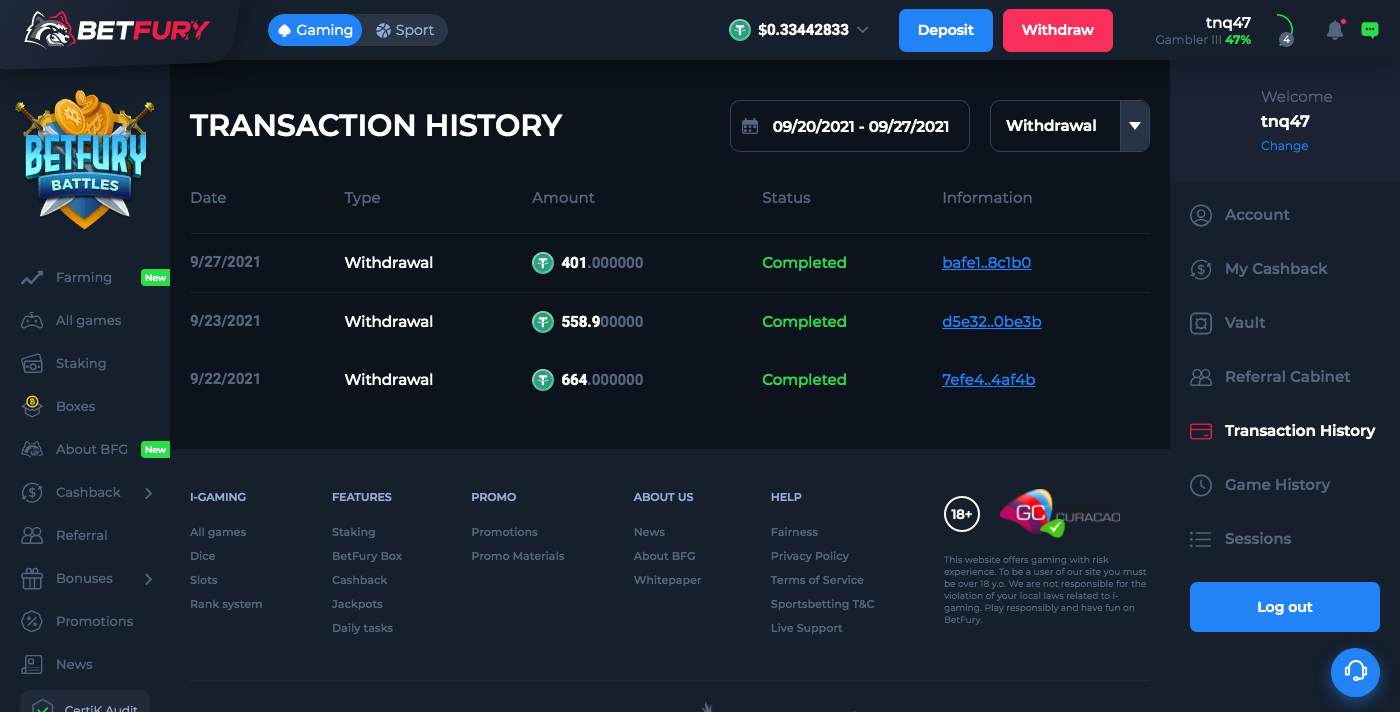
Task: Click the rank level 4 progress ring
Action: (x=1286, y=31)
